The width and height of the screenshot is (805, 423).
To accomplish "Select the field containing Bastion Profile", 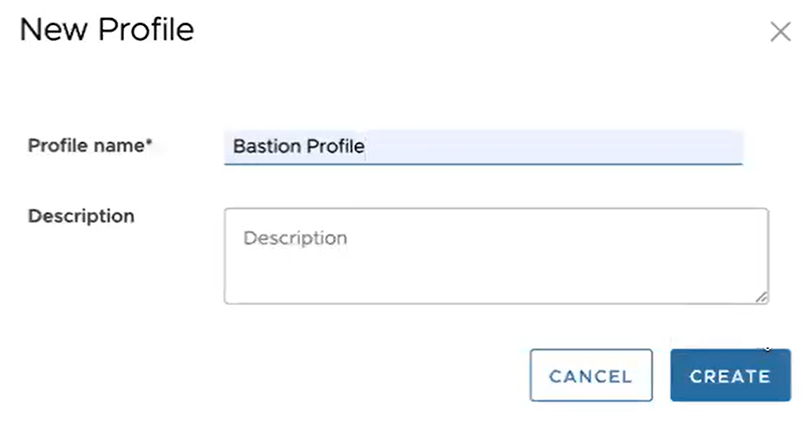I will click(x=483, y=147).
